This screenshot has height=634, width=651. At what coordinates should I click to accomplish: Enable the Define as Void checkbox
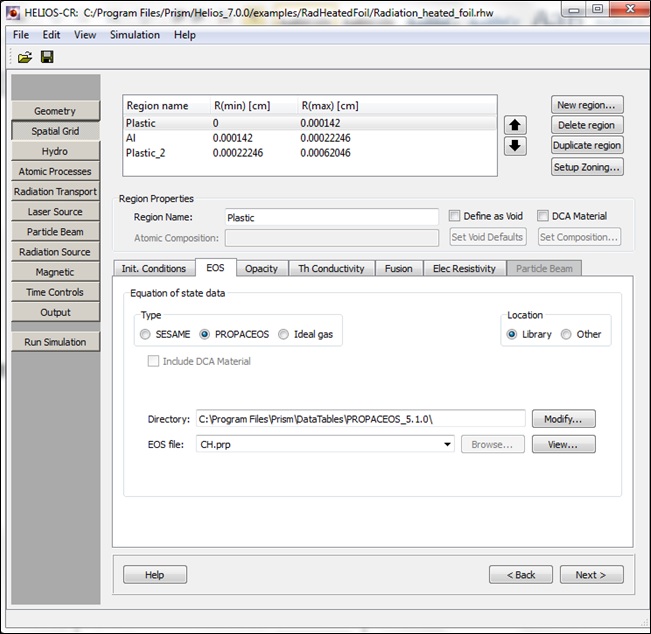point(455,216)
